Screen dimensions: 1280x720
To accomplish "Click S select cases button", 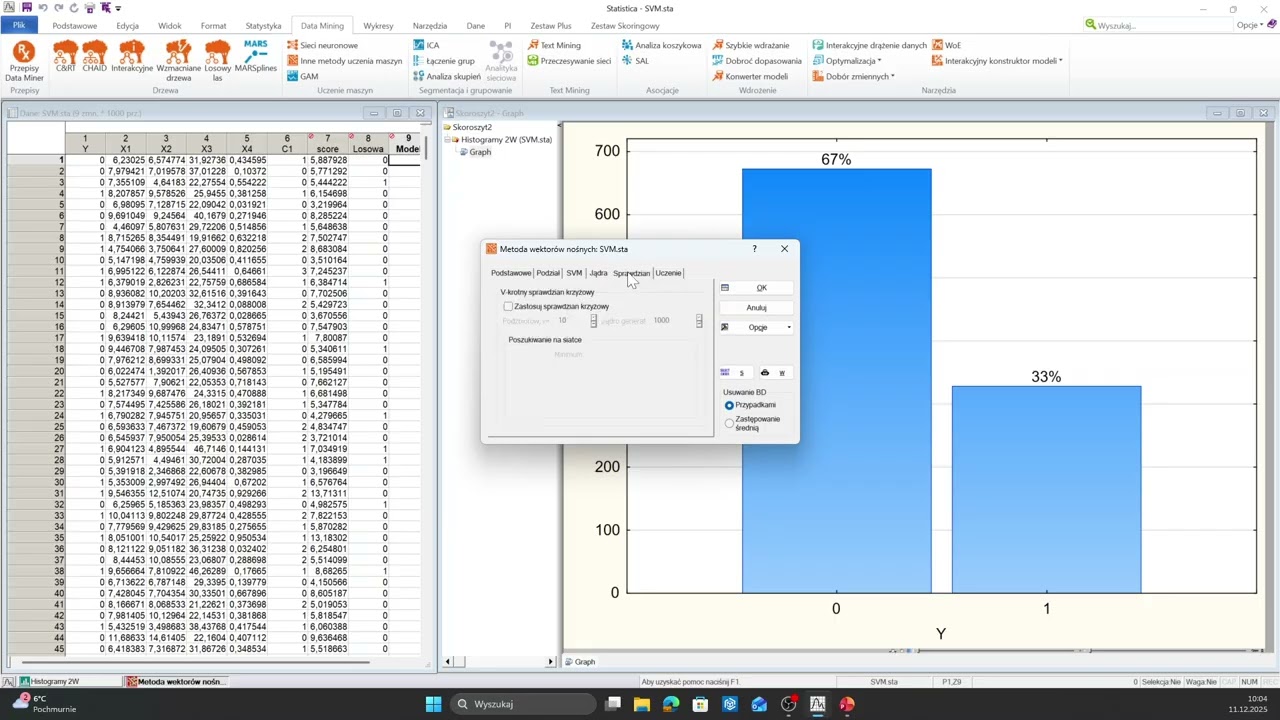I will click(735, 373).
